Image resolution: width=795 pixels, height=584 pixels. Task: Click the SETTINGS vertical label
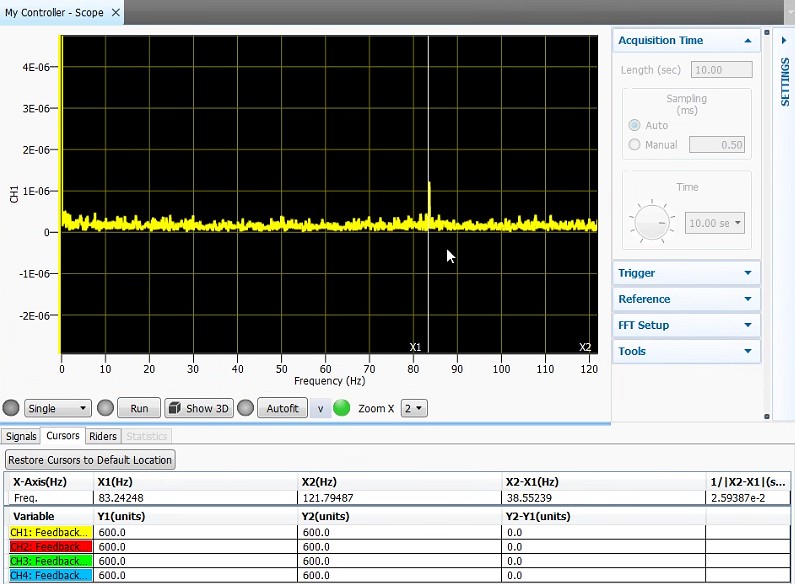[x=785, y=82]
